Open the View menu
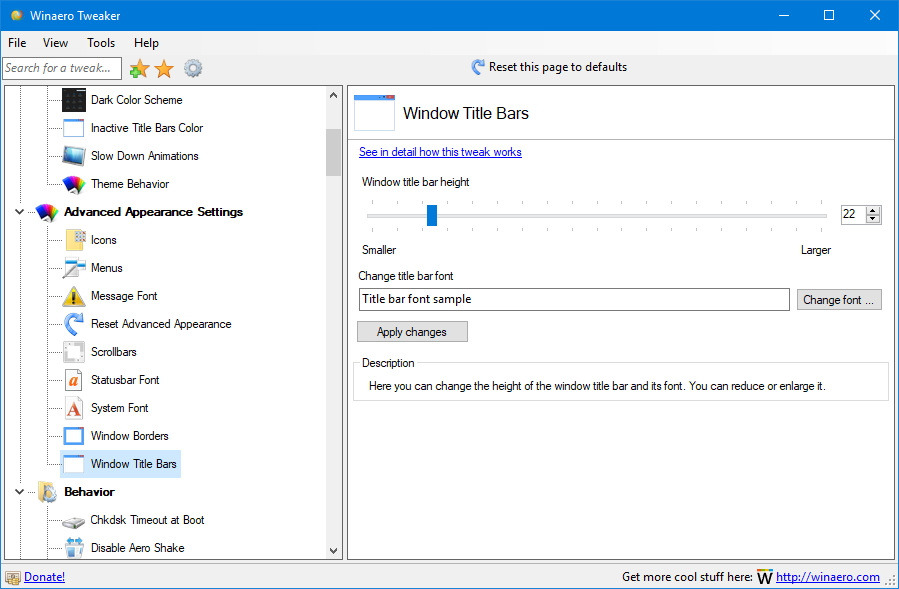This screenshot has height=589, width=899. [x=56, y=43]
